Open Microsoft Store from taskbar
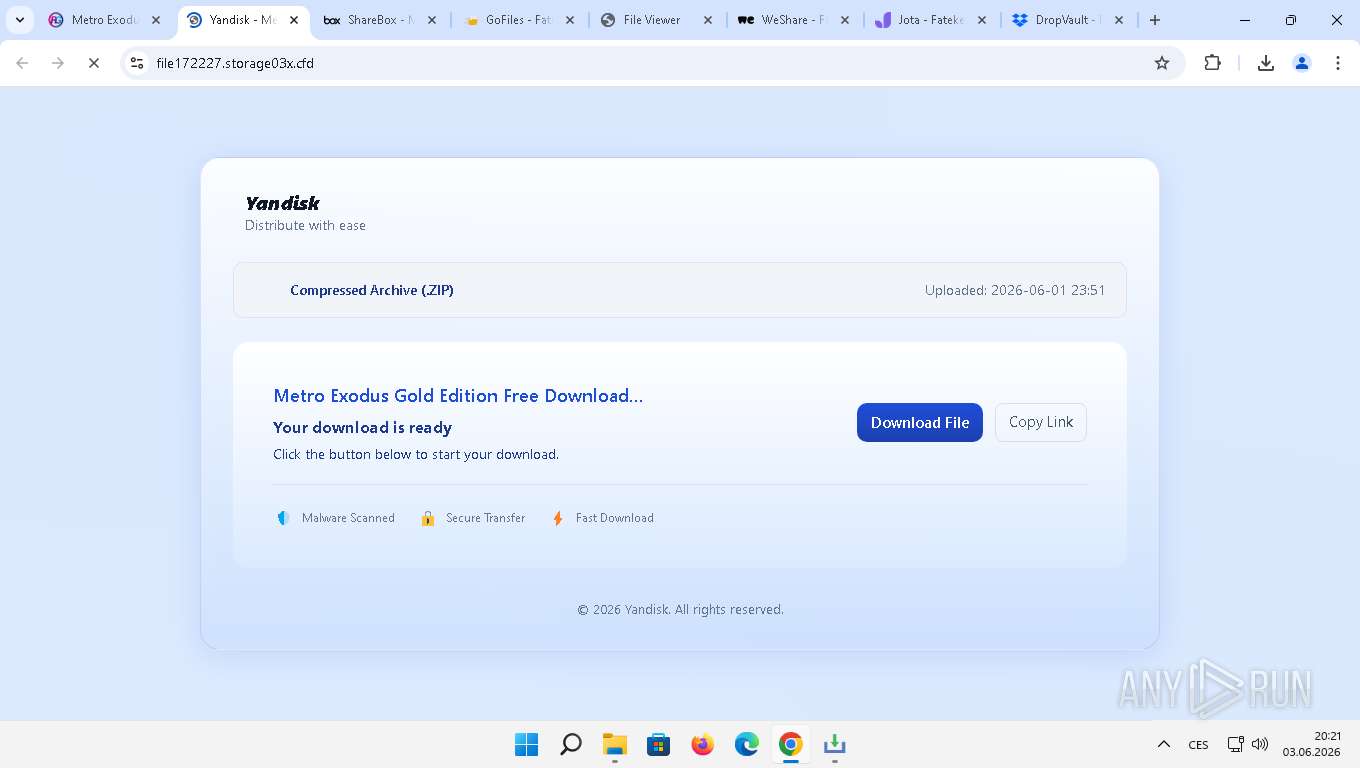 (x=658, y=744)
